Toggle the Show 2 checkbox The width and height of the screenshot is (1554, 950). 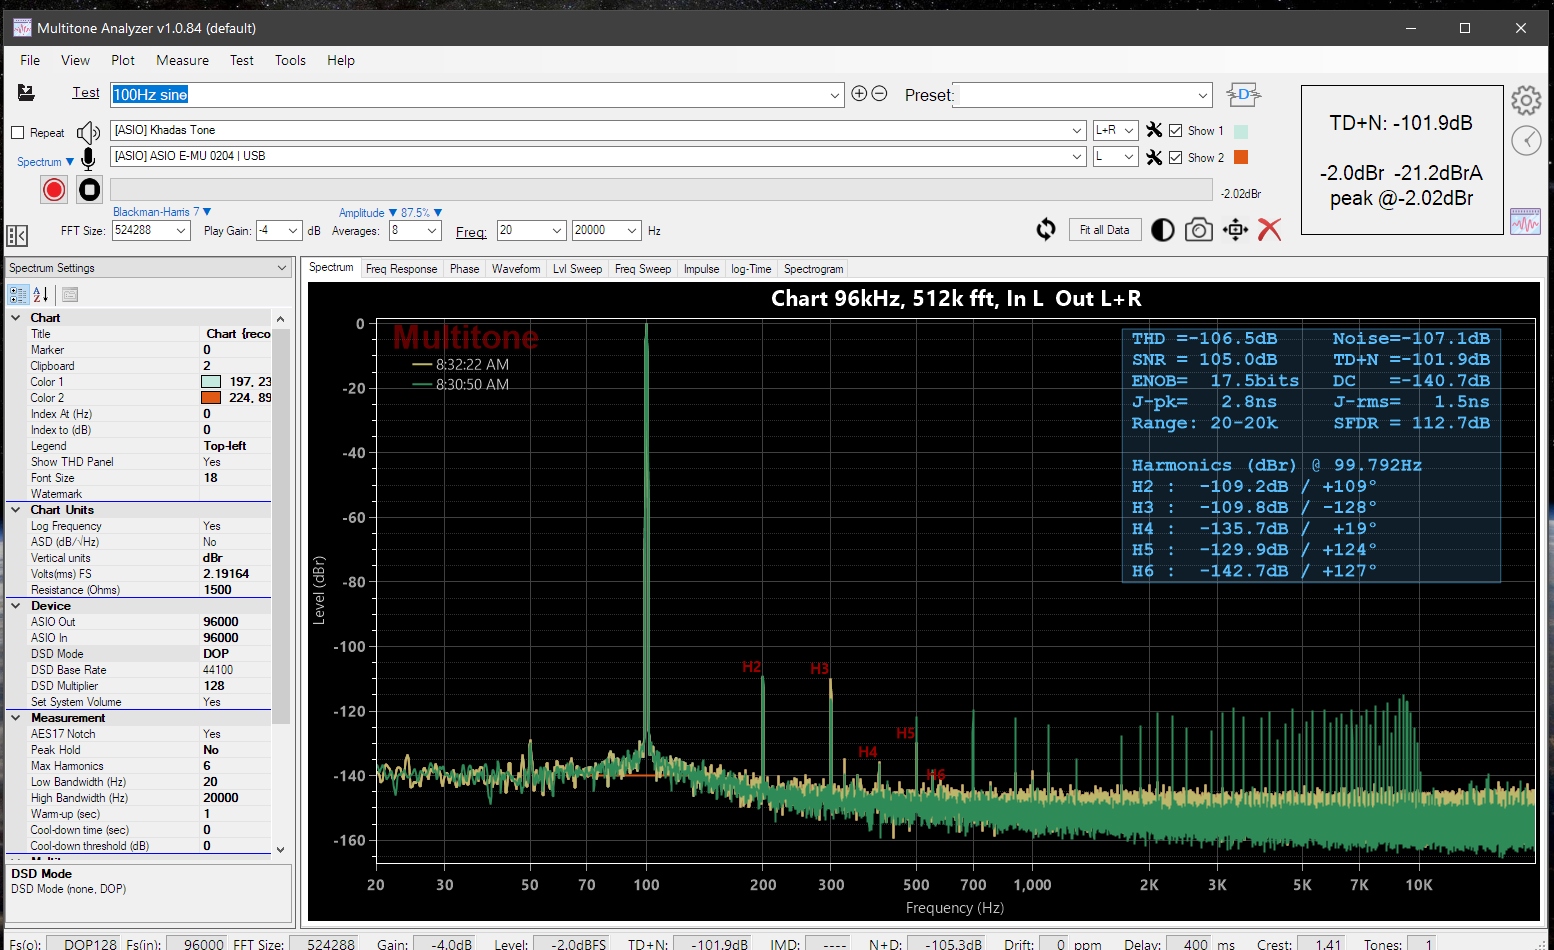click(x=1176, y=158)
